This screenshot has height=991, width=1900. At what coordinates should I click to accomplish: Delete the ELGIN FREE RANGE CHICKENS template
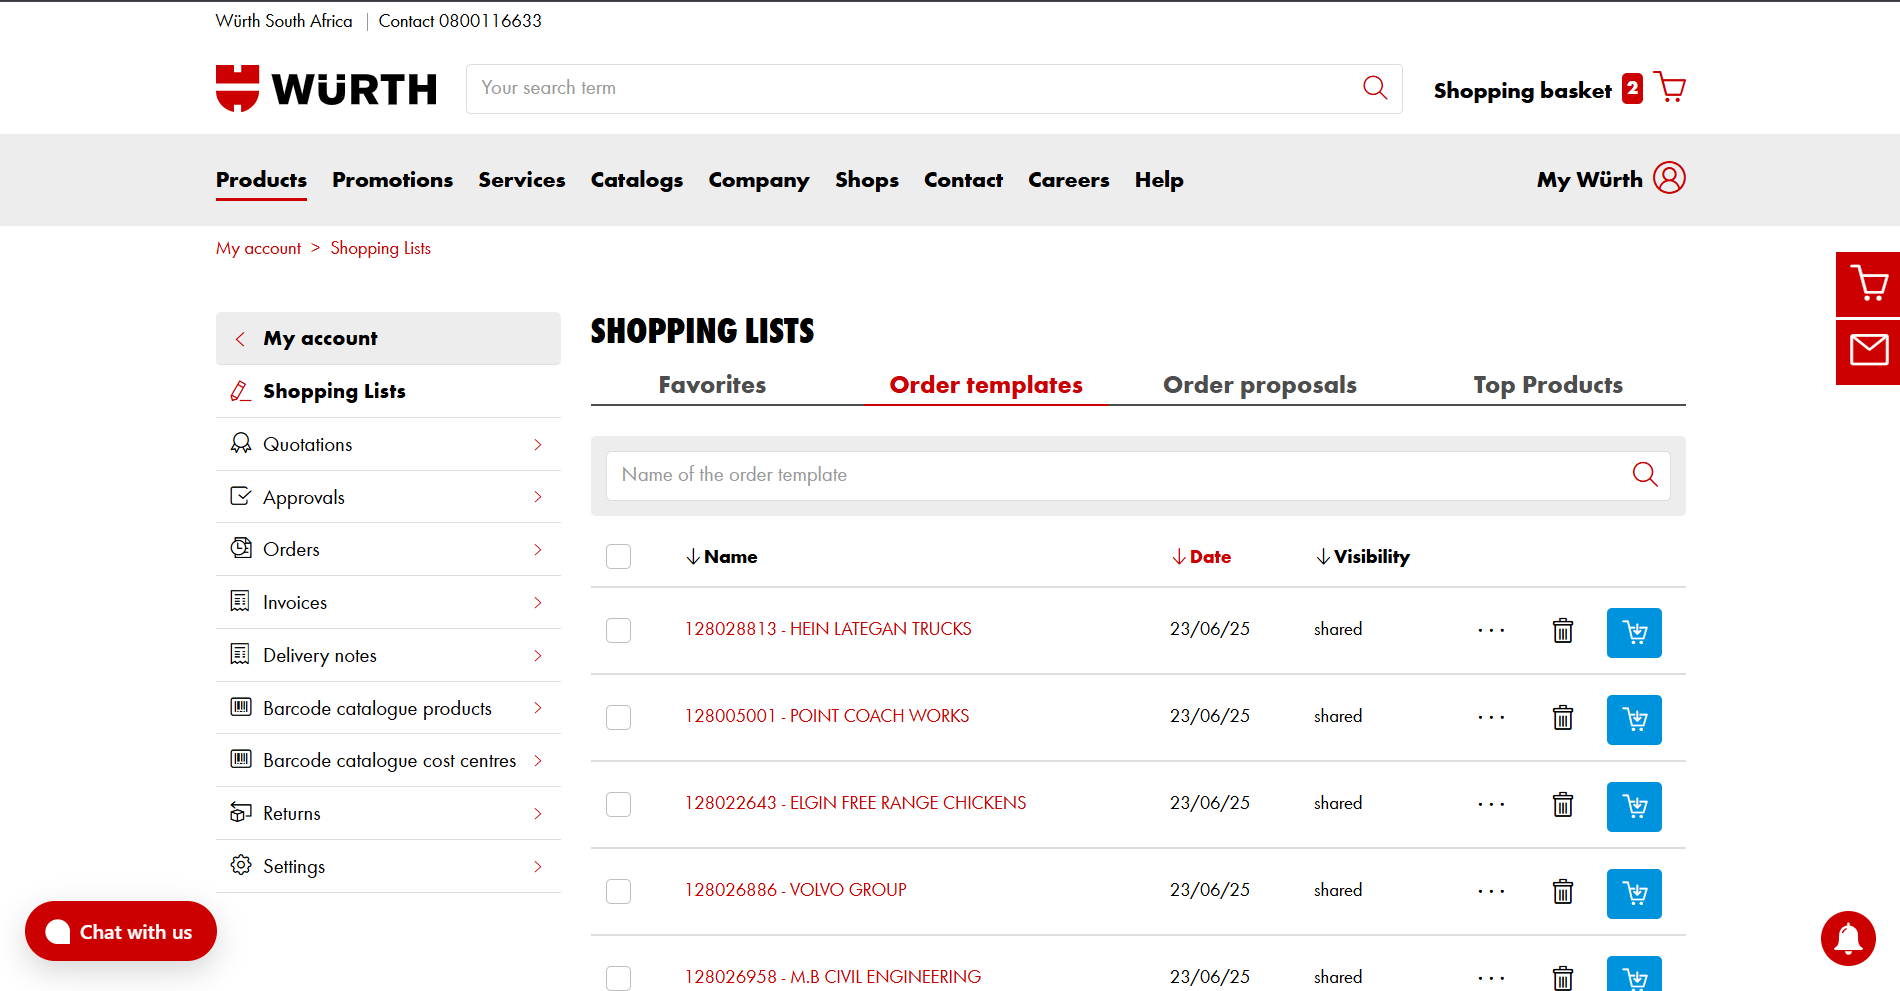tap(1563, 805)
